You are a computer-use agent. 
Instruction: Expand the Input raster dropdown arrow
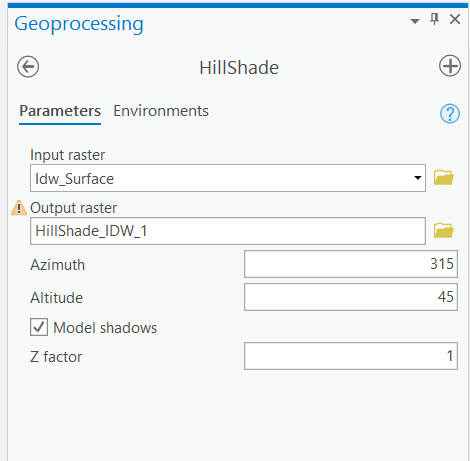tap(417, 178)
